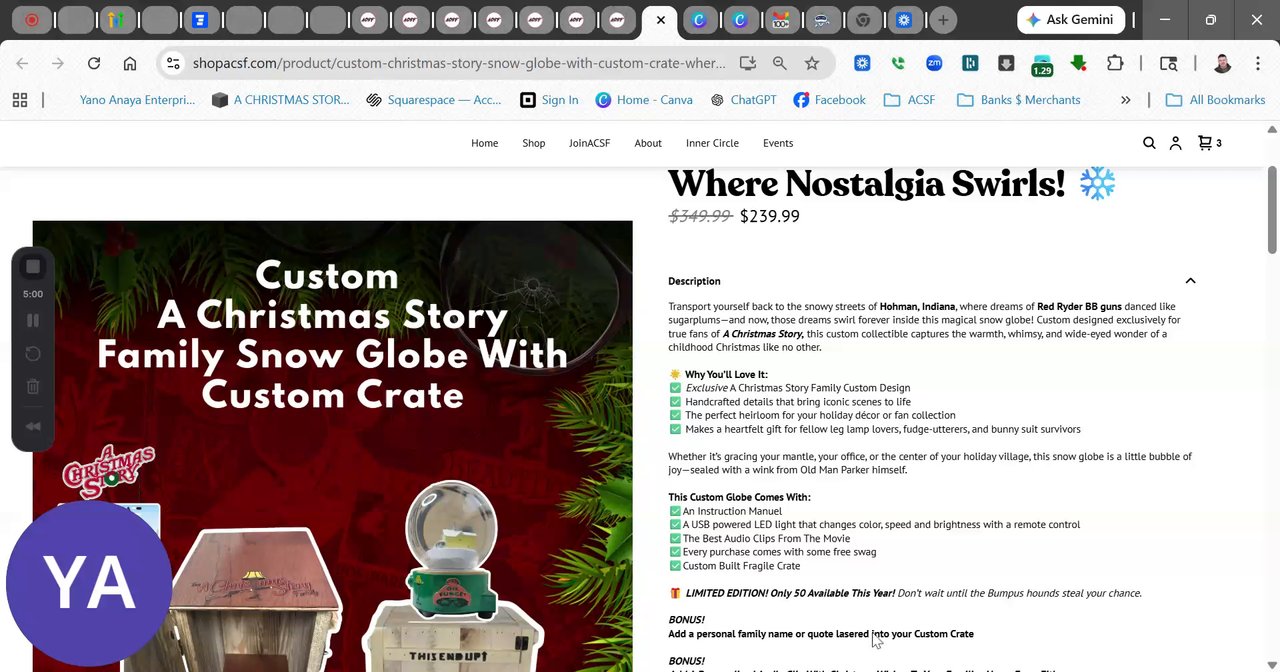Show hidden bookmarks with the double chevron
The width and height of the screenshot is (1280, 672).
tap(1125, 100)
